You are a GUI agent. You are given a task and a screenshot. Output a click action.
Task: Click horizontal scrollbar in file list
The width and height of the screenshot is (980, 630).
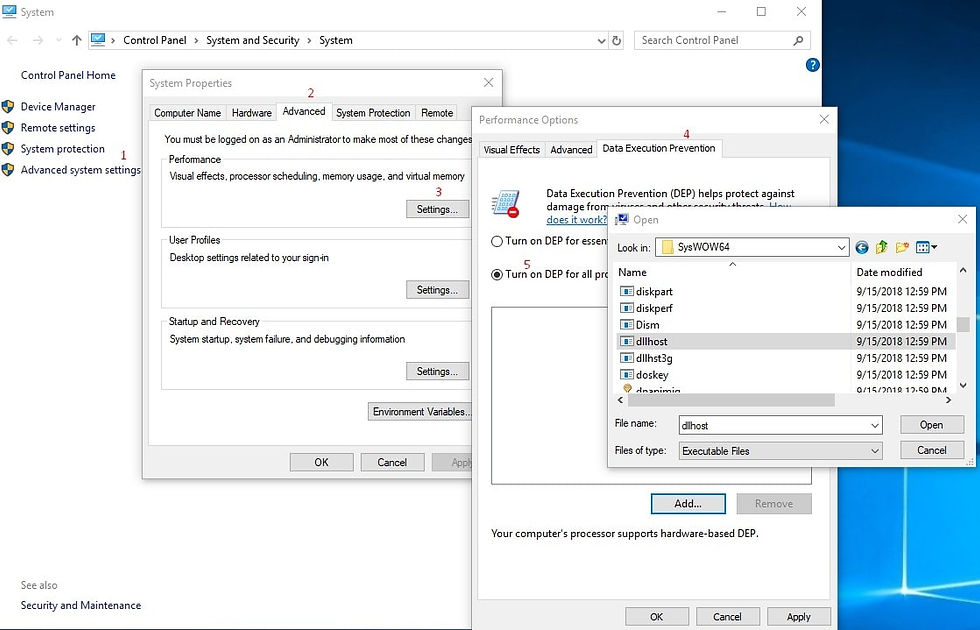(729, 400)
